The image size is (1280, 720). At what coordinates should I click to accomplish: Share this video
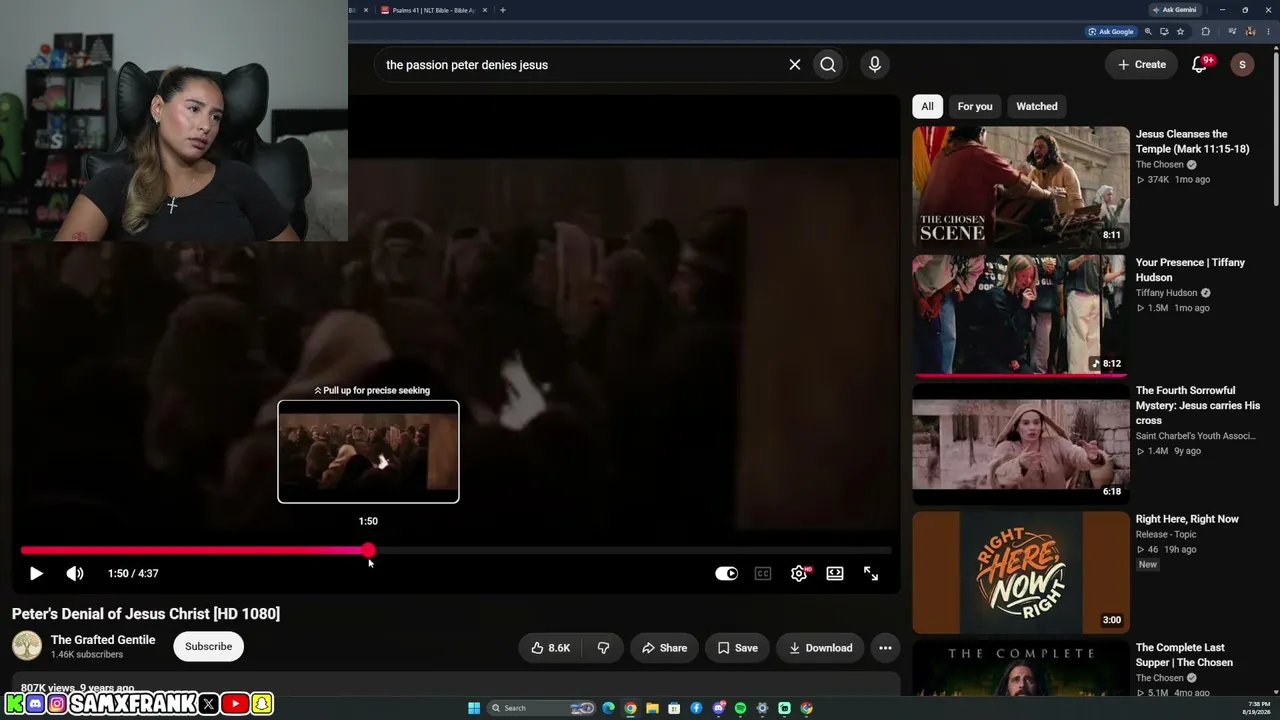click(664, 648)
